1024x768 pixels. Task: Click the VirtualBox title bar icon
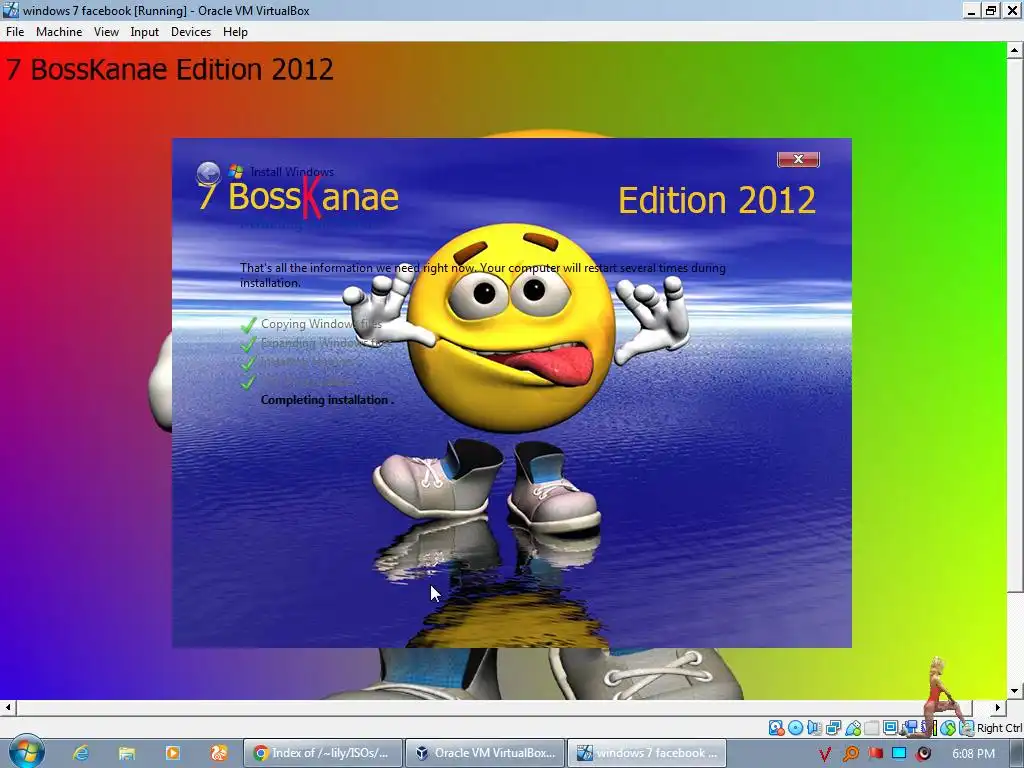click(x=10, y=10)
